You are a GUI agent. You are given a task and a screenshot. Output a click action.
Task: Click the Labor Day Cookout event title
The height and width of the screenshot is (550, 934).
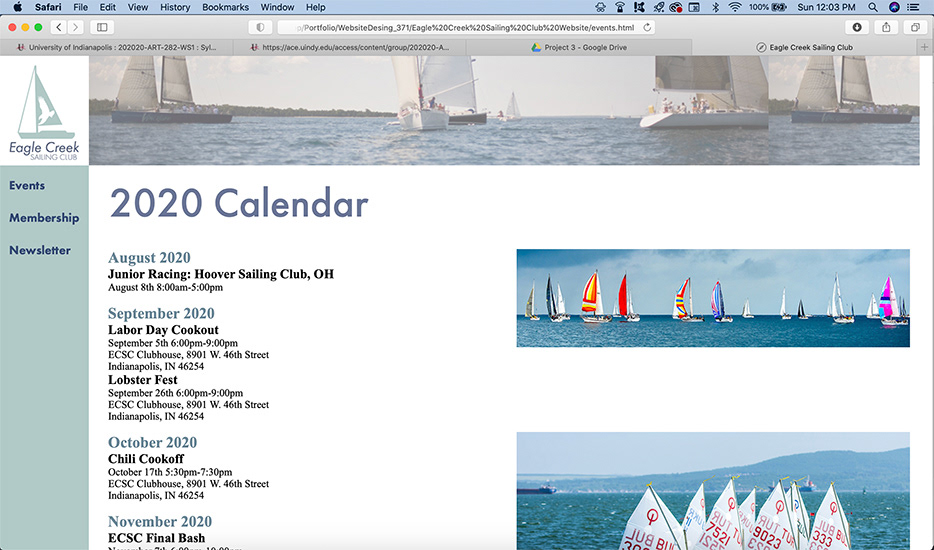[x=163, y=330]
